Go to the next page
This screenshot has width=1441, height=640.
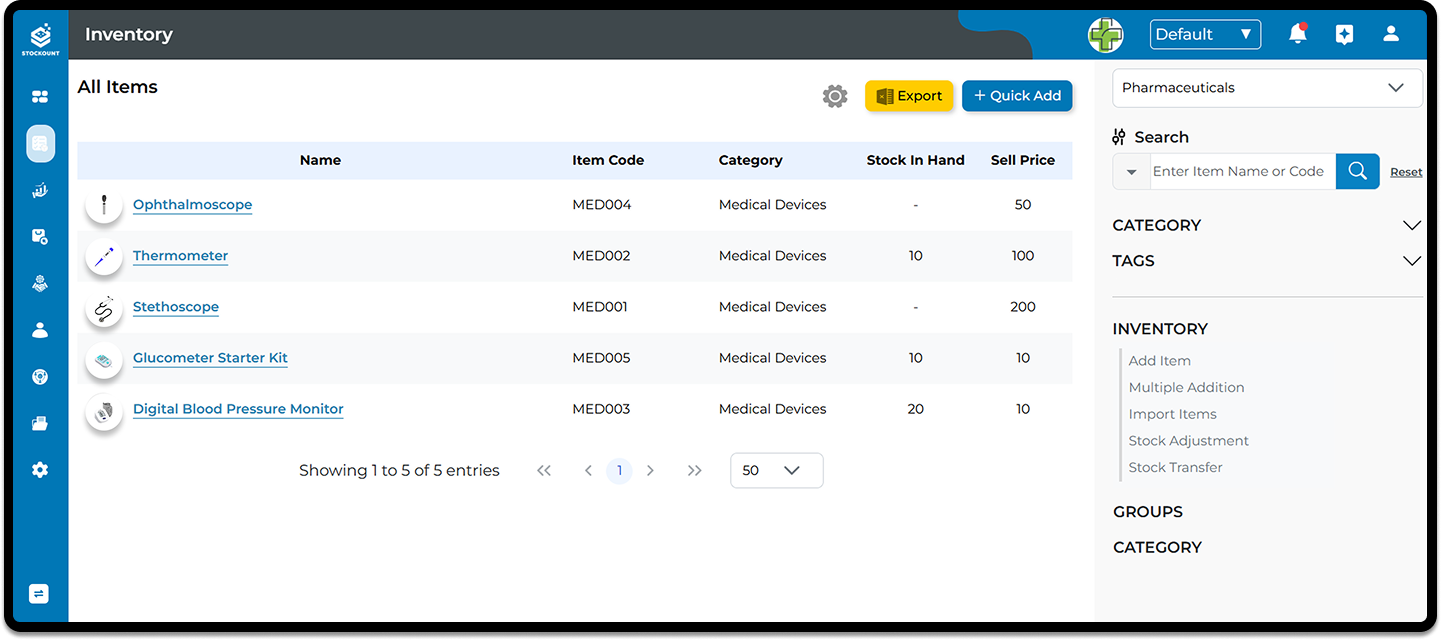tap(651, 470)
